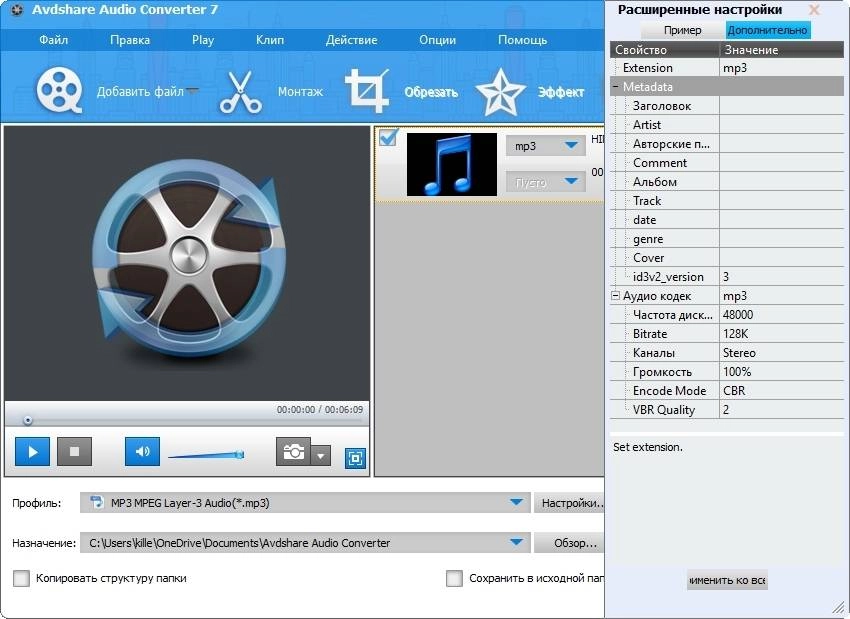Select the Cover property row
Image resolution: width=850 pixels, height=619 pixels.
click(727, 257)
